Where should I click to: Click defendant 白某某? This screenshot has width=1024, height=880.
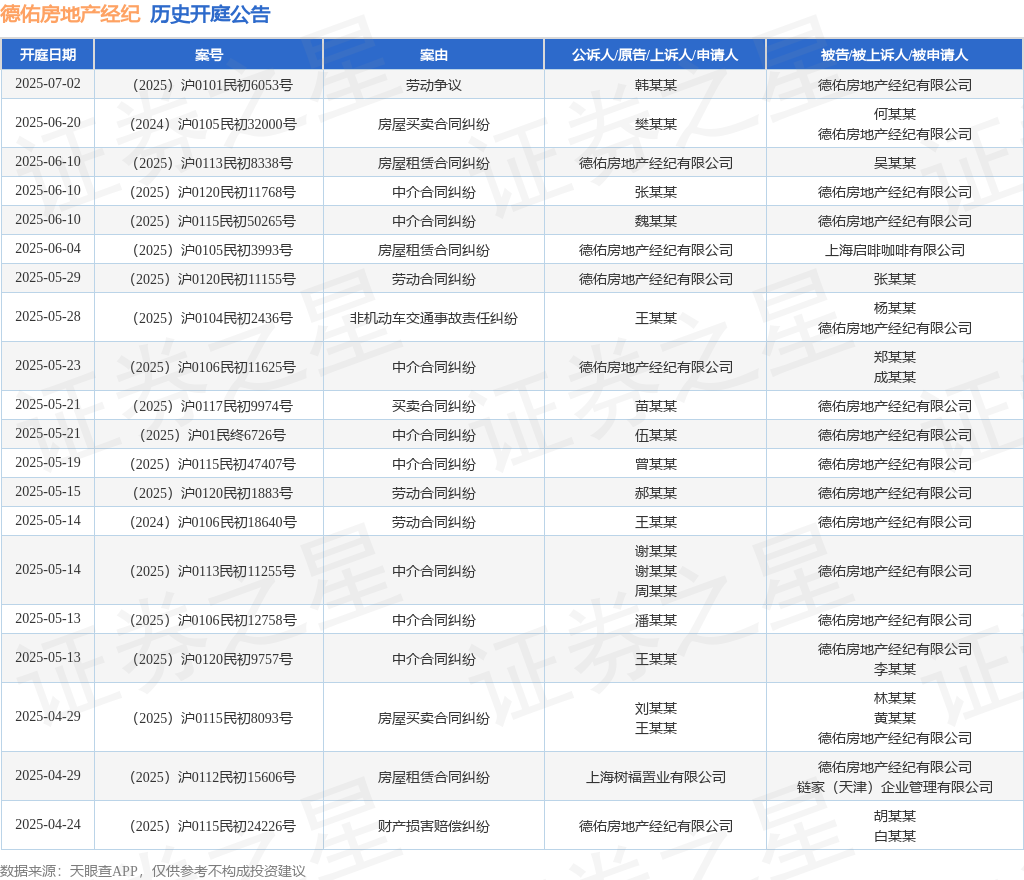tap(895, 836)
